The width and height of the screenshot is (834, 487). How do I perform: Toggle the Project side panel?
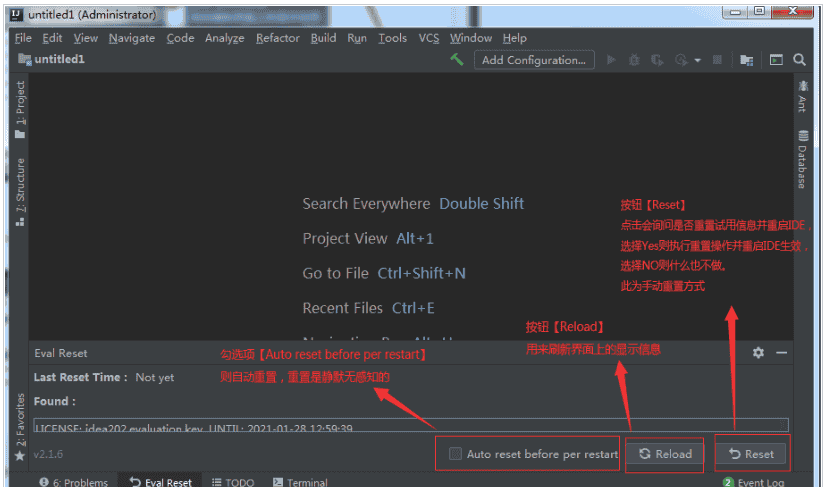pos(19,110)
